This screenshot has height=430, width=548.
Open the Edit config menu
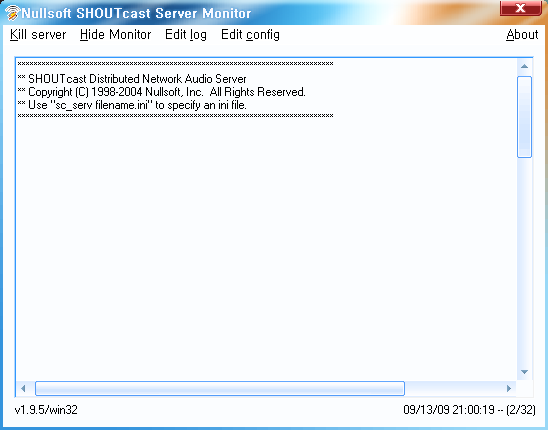click(x=250, y=35)
